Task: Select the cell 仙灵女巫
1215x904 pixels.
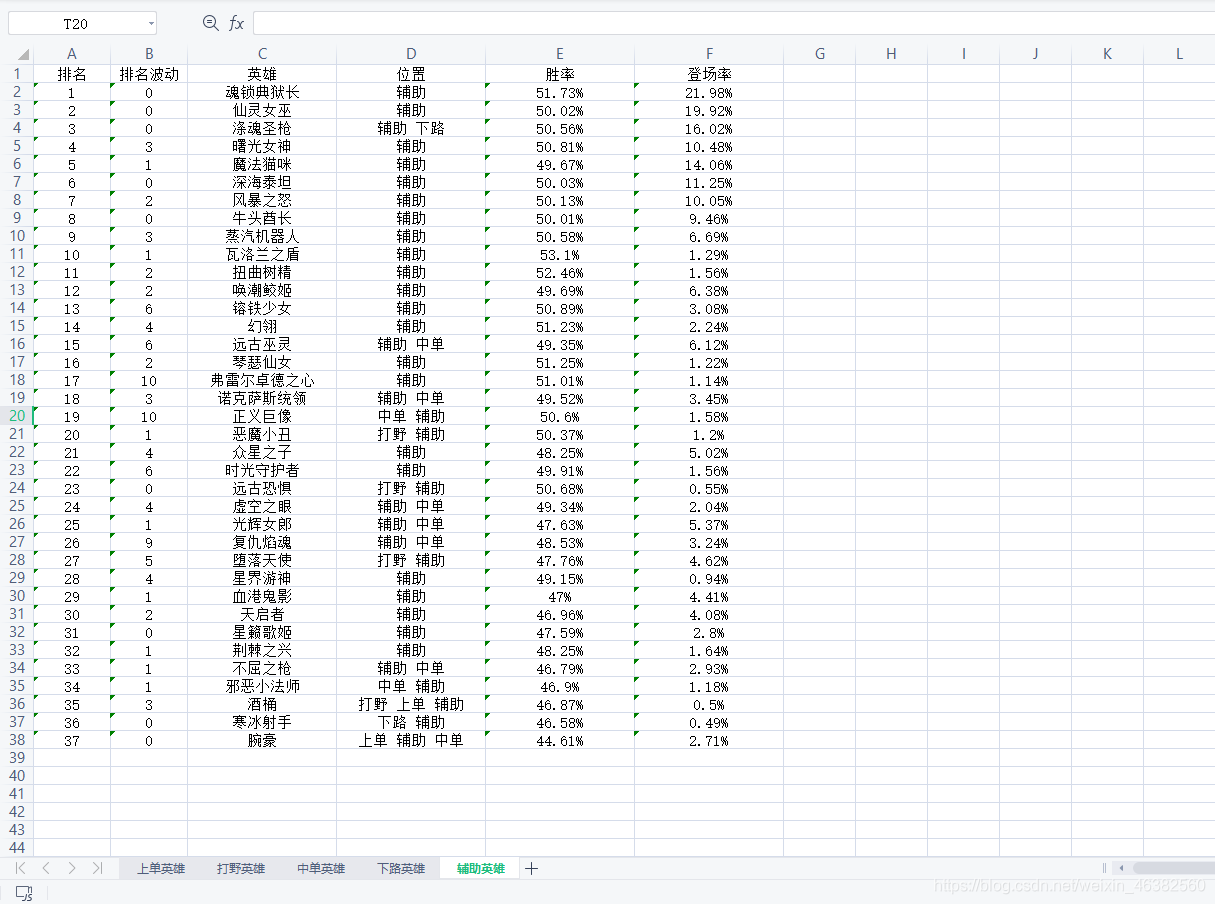Action: pyautogui.click(x=262, y=110)
